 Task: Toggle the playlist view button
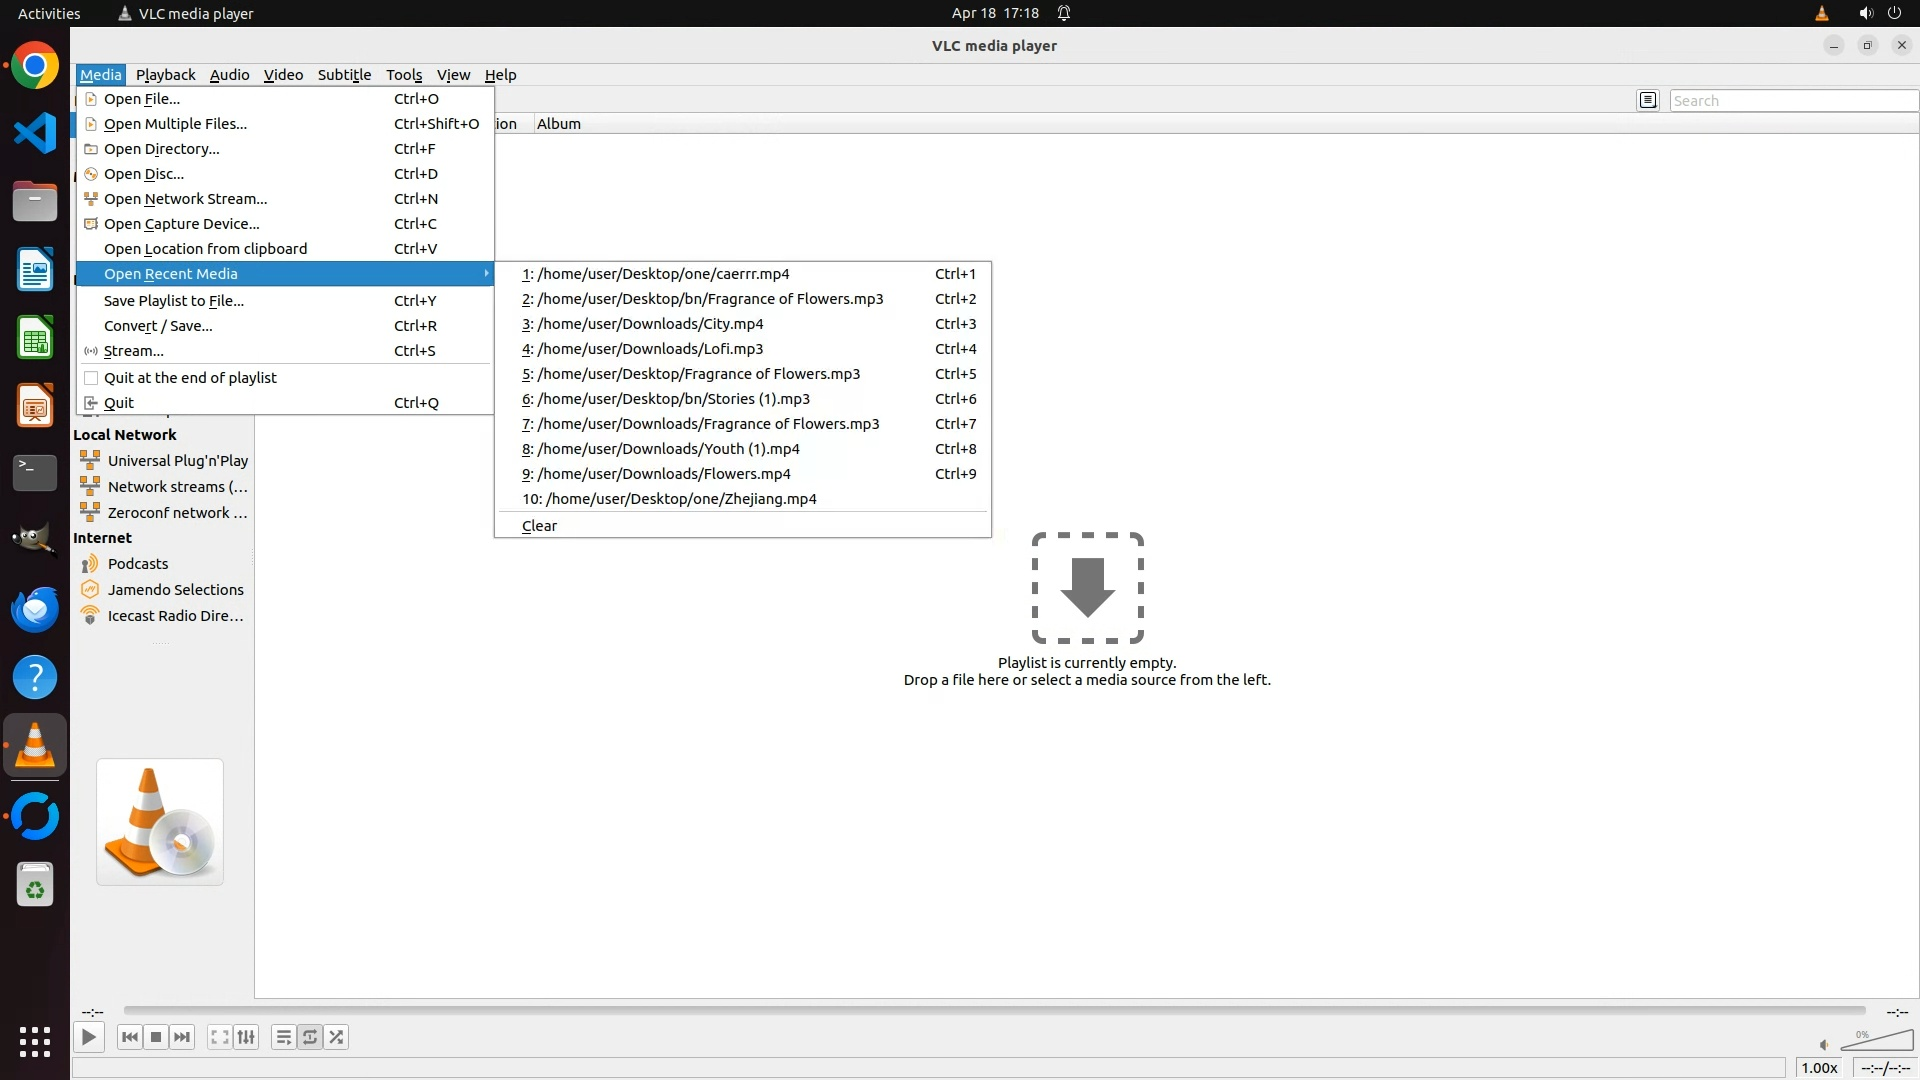tap(284, 1037)
